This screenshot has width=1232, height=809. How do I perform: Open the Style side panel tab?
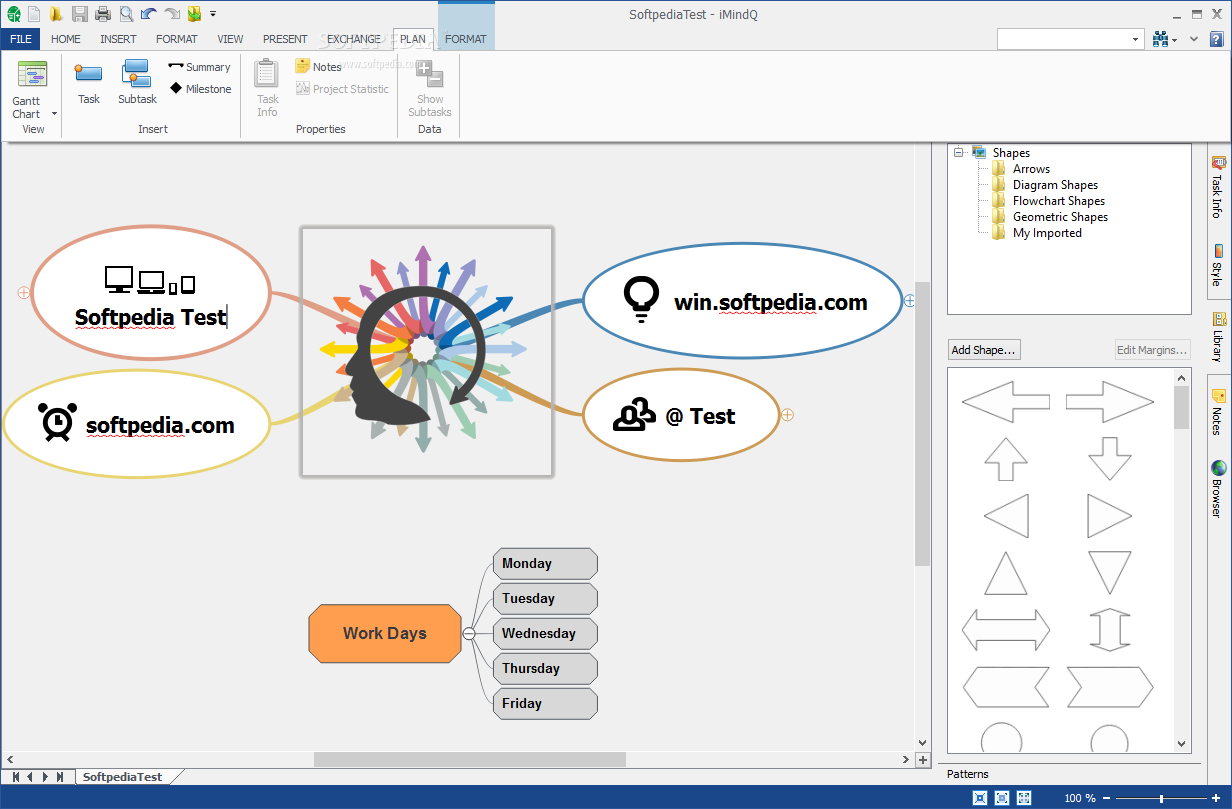[1217, 265]
